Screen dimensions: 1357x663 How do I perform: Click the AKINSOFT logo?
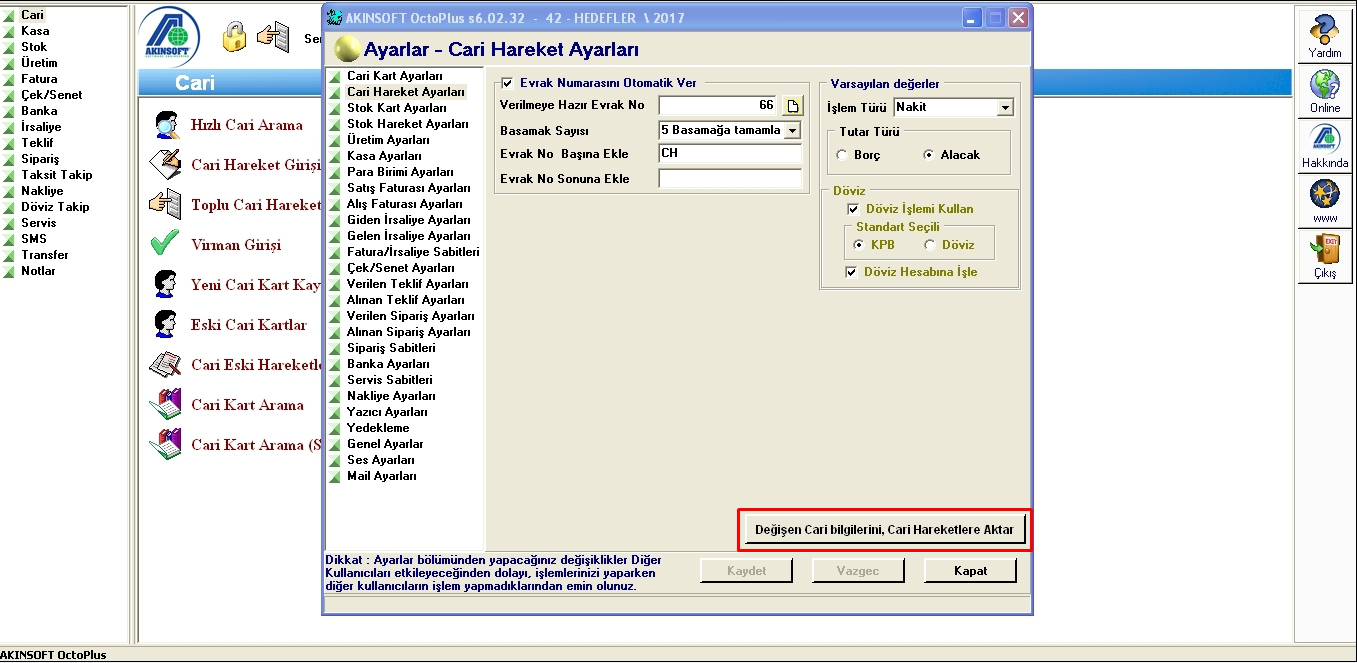click(169, 37)
